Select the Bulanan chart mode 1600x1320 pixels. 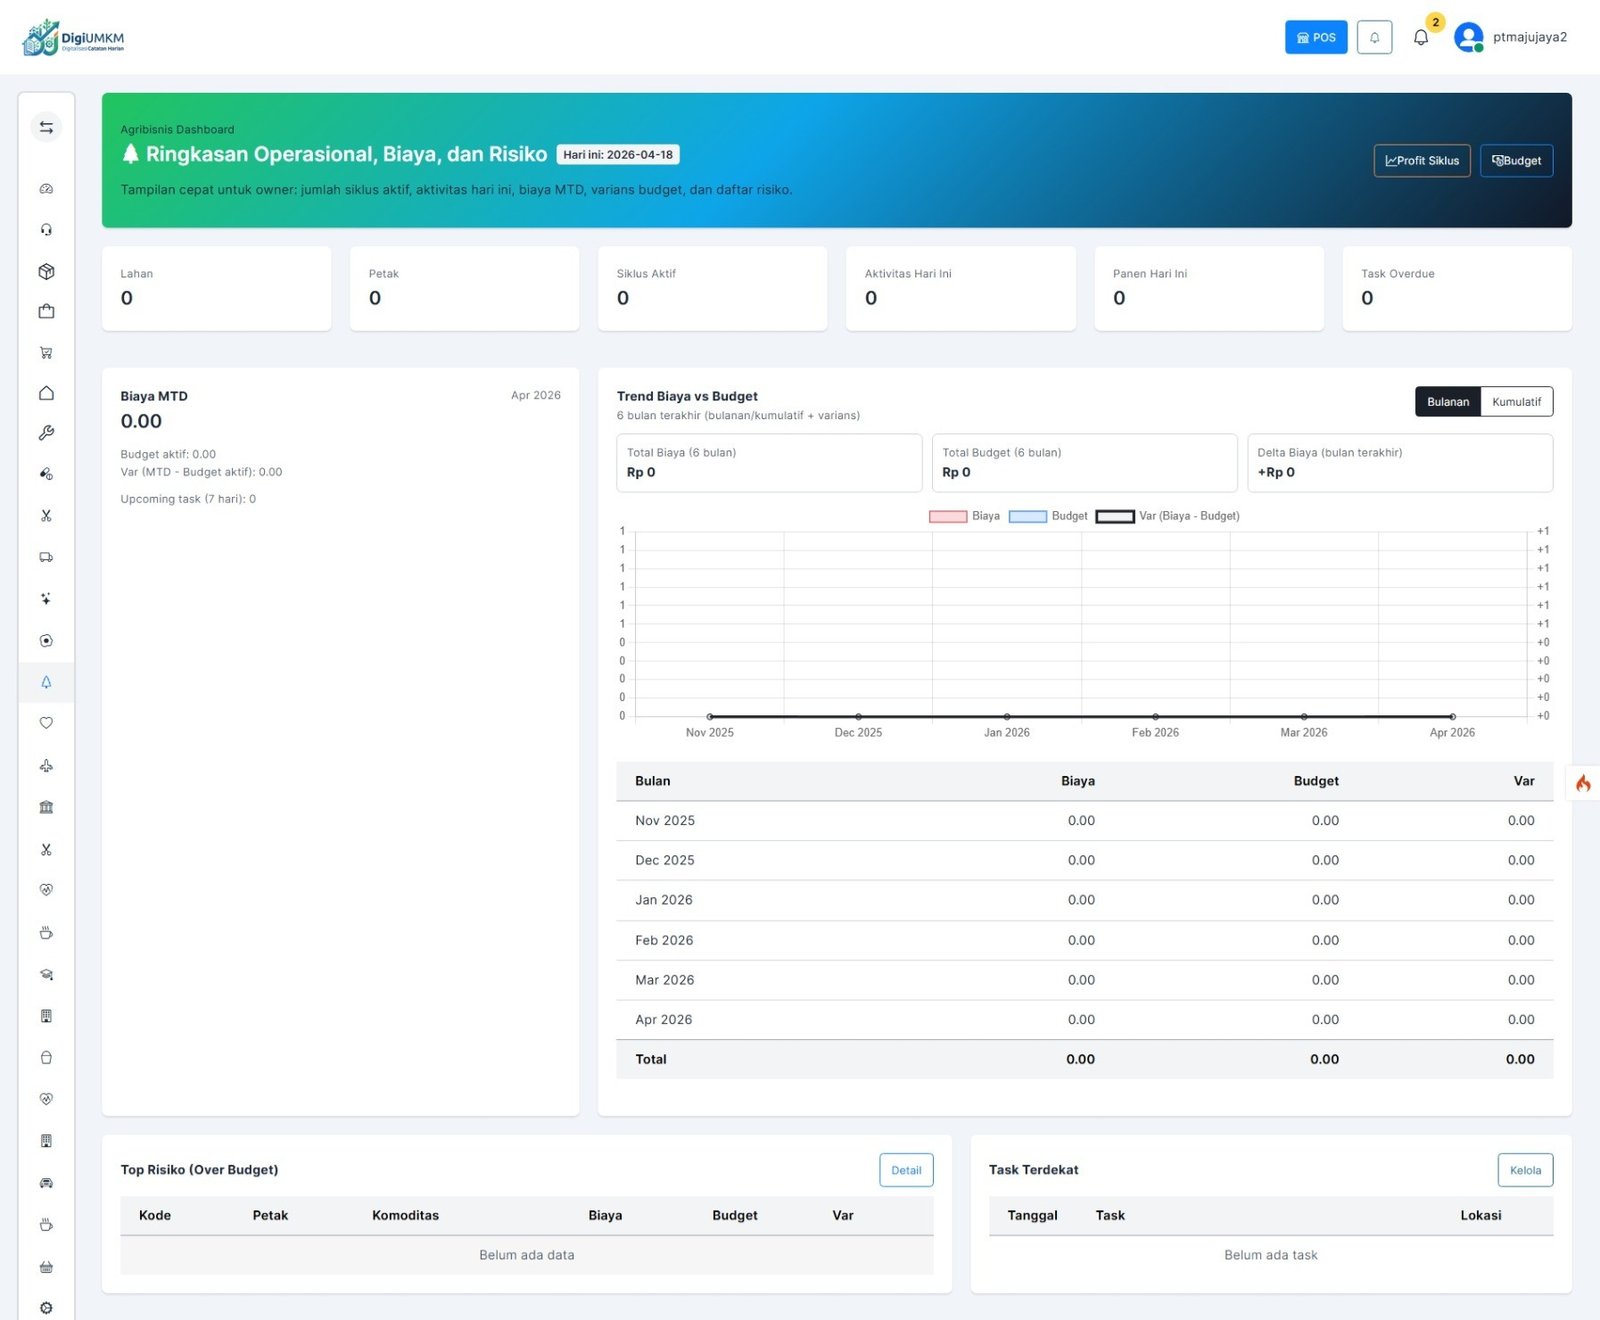pos(1447,402)
